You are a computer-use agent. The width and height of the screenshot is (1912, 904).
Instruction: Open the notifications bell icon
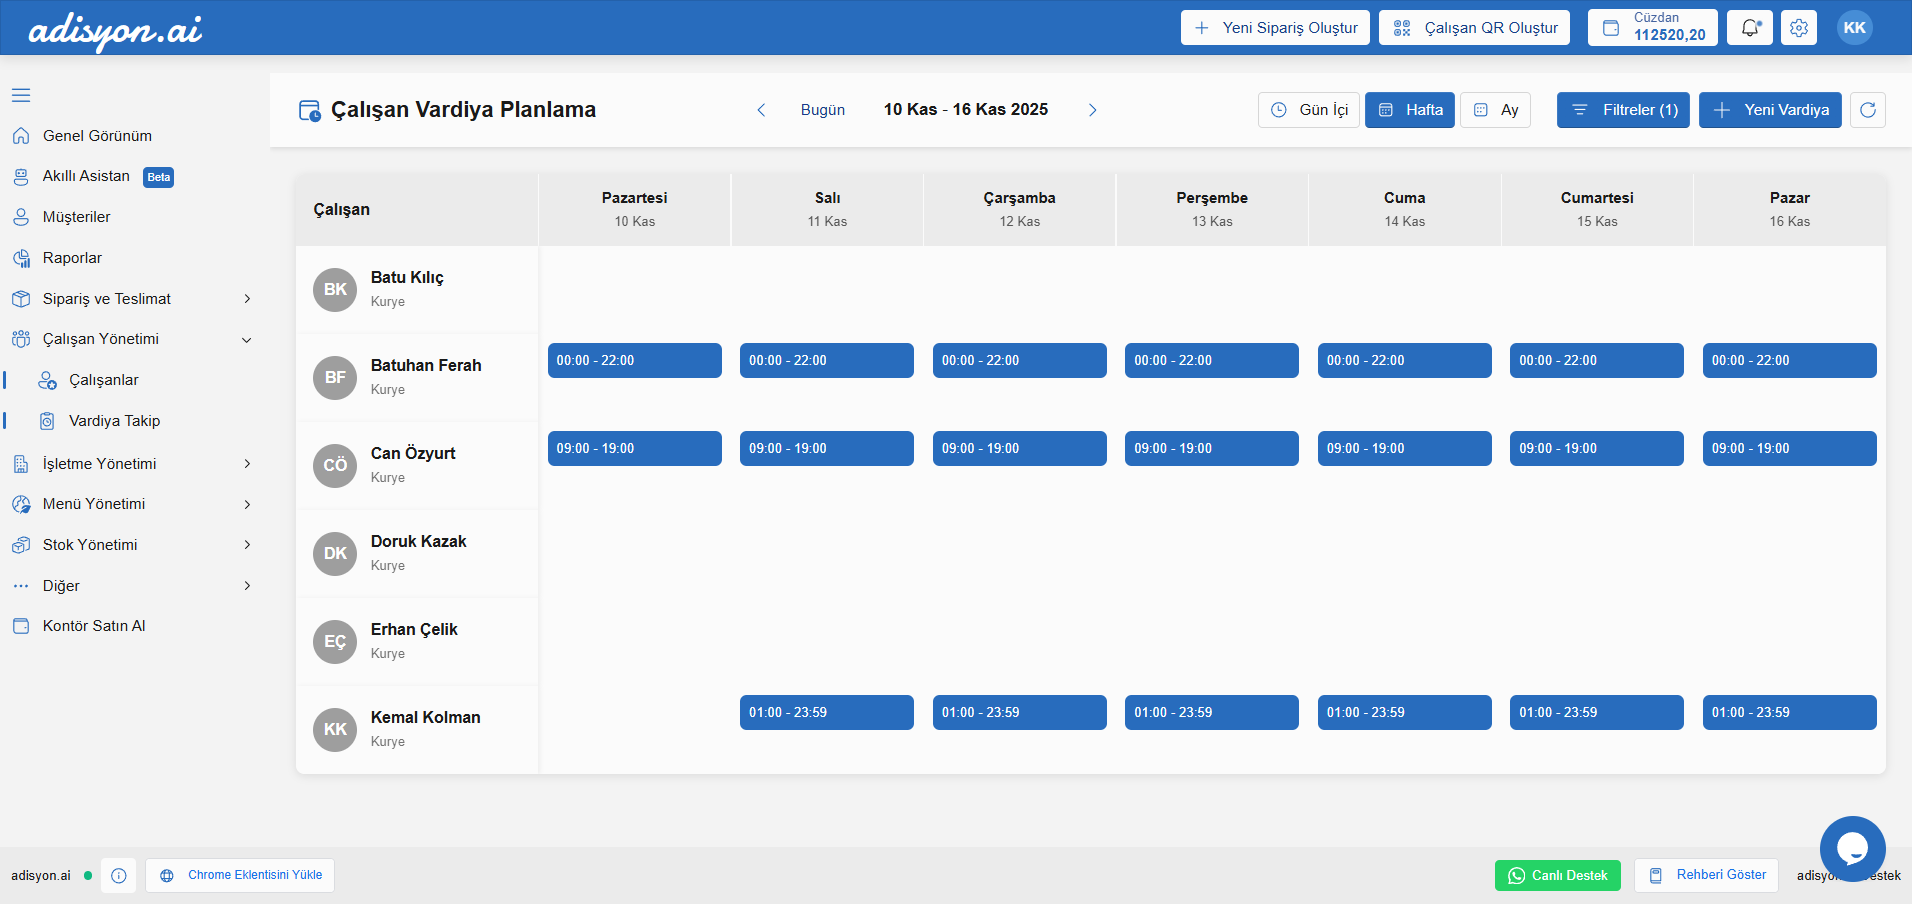pos(1750,28)
